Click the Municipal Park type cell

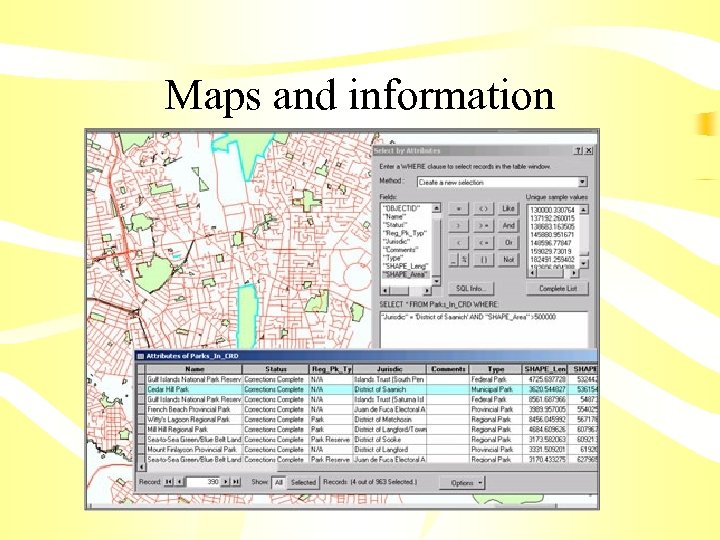tap(496, 389)
